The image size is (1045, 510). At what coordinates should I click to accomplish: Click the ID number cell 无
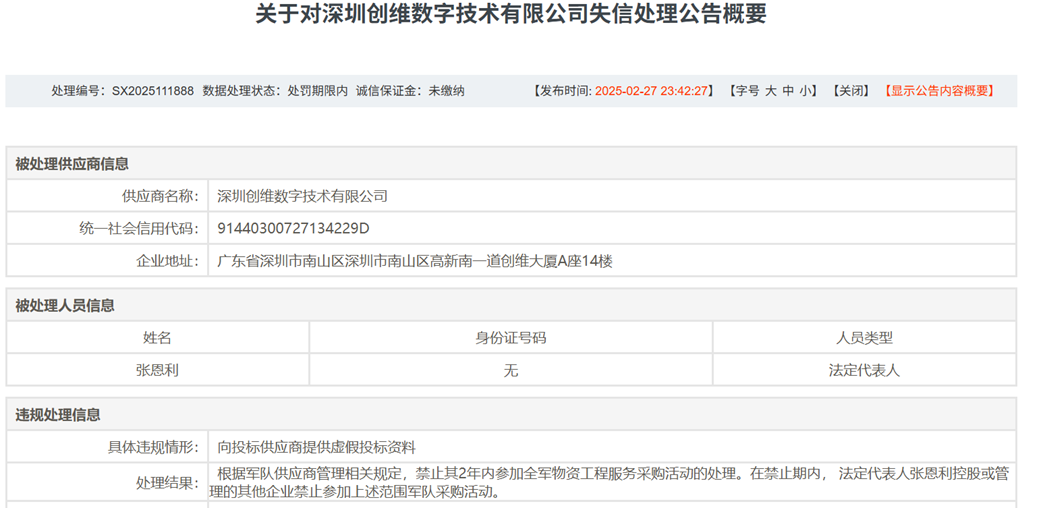coord(511,371)
